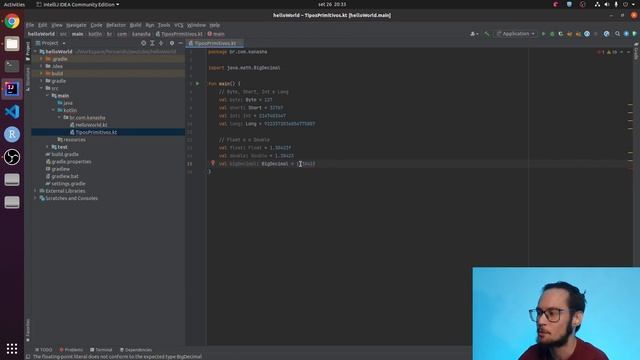Select HelloWorld.kt in project tree

click(91, 125)
